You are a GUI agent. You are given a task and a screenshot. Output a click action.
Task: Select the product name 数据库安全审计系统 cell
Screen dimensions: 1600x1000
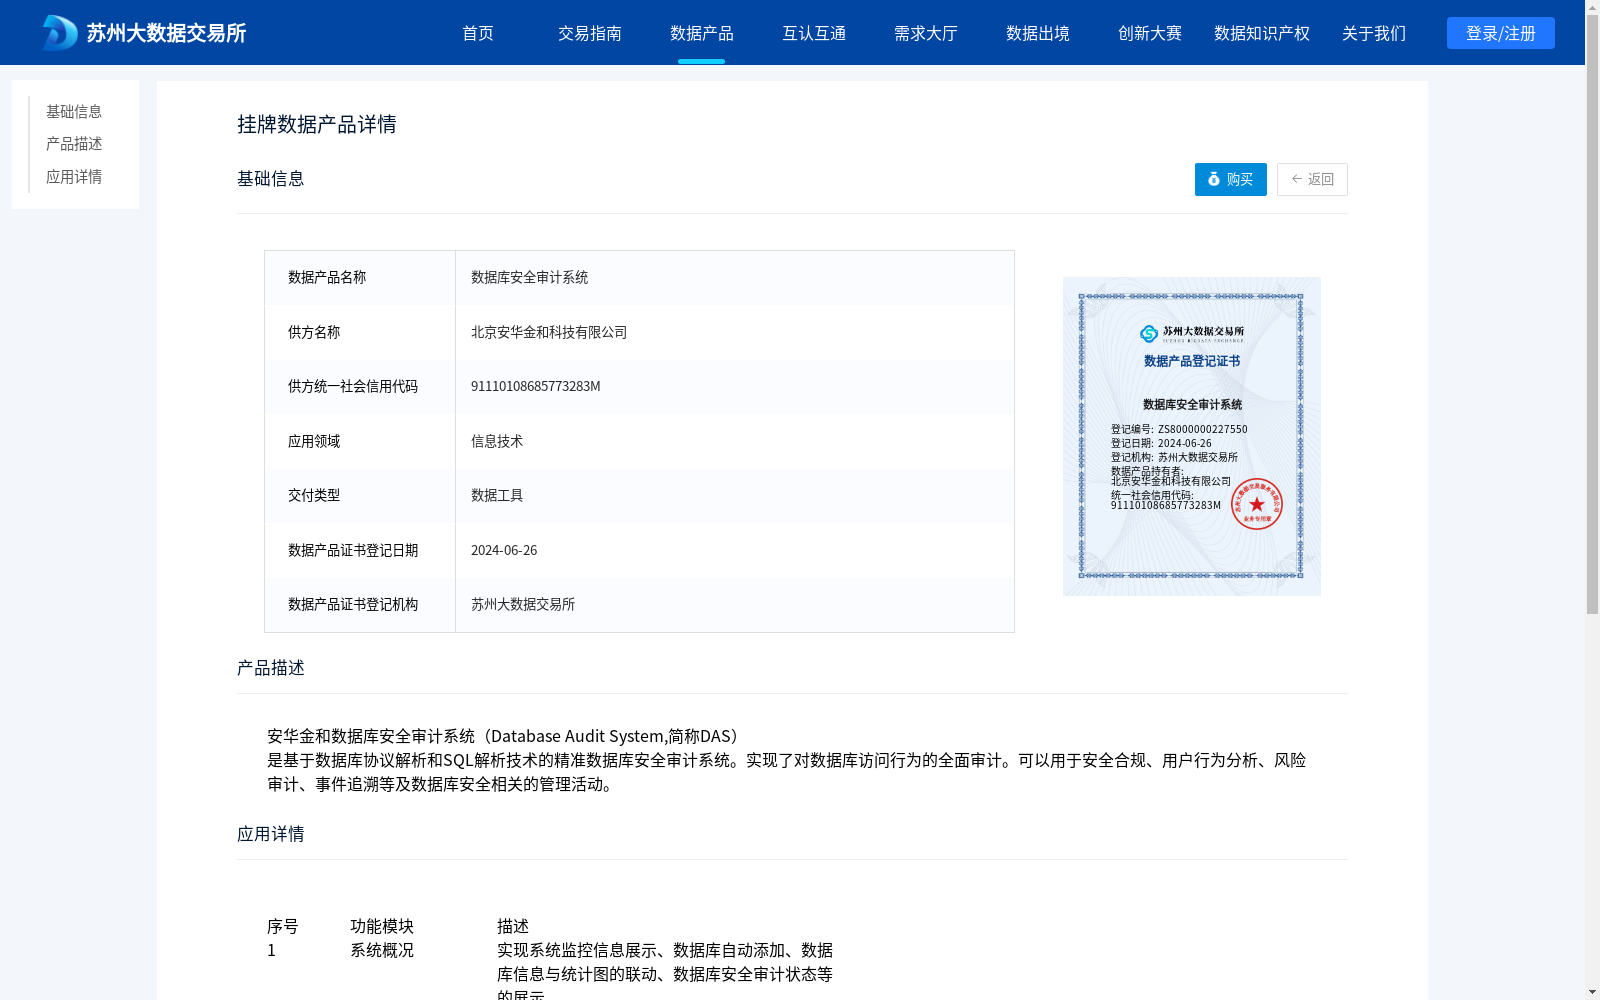click(734, 278)
